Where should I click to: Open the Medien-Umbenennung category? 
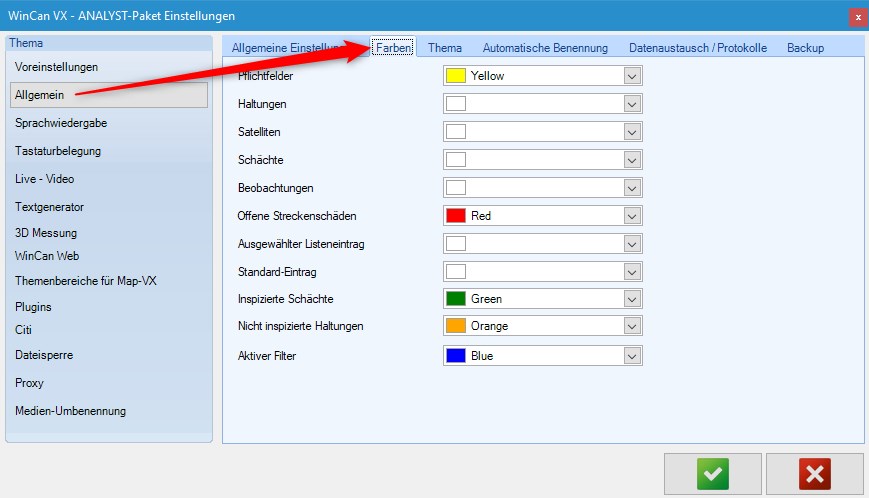coord(70,411)
